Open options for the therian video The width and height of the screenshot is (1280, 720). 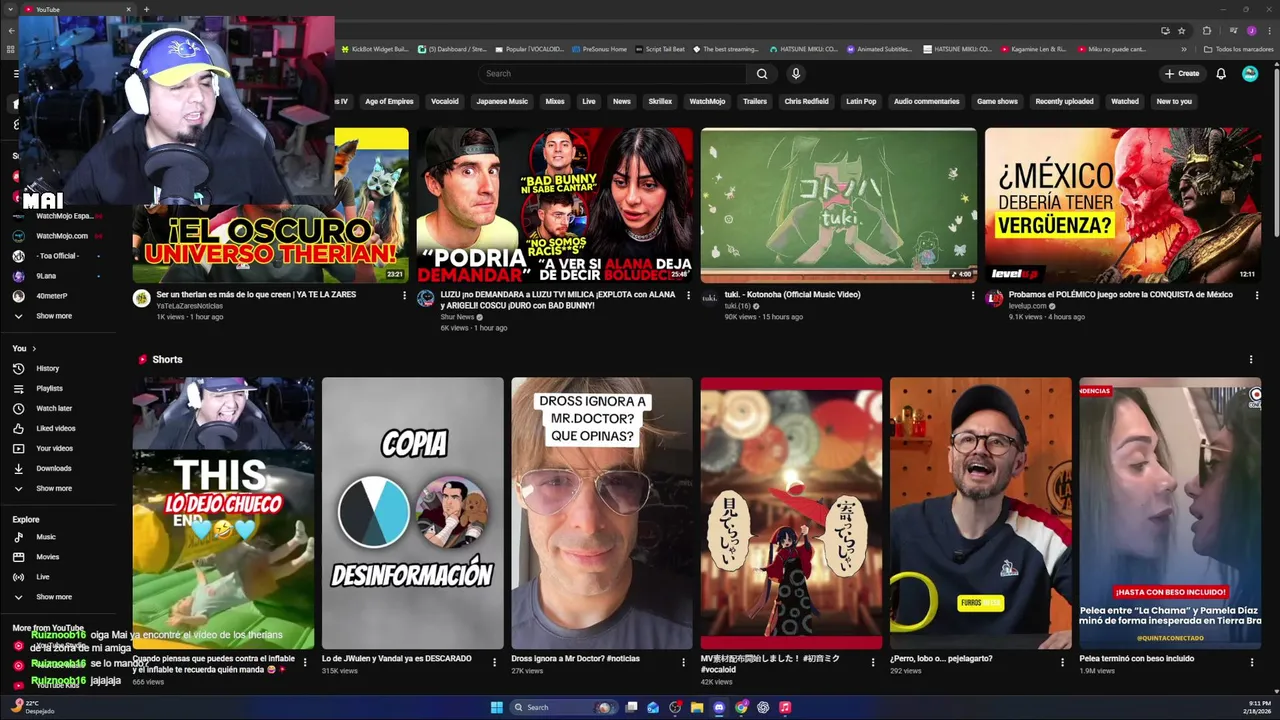pyautogui.click(x=404, y=296)
